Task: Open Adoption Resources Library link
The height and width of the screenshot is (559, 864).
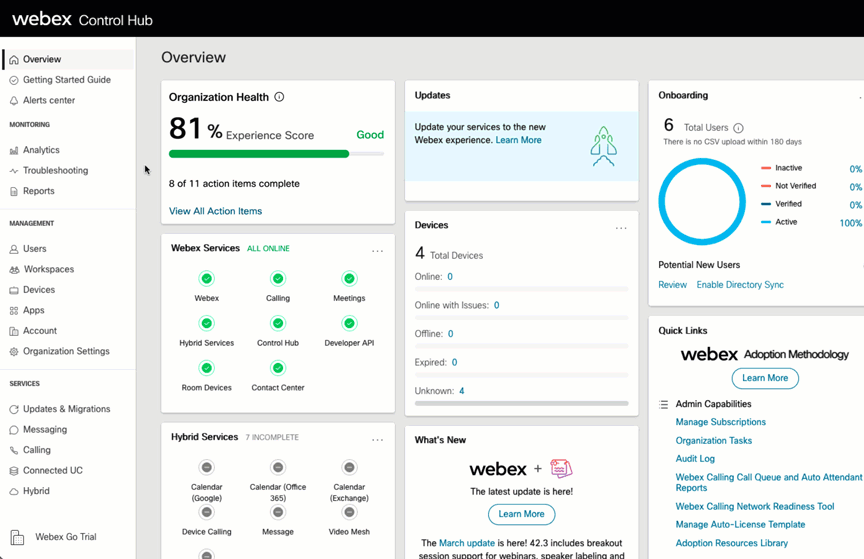Action: [732, 543]
